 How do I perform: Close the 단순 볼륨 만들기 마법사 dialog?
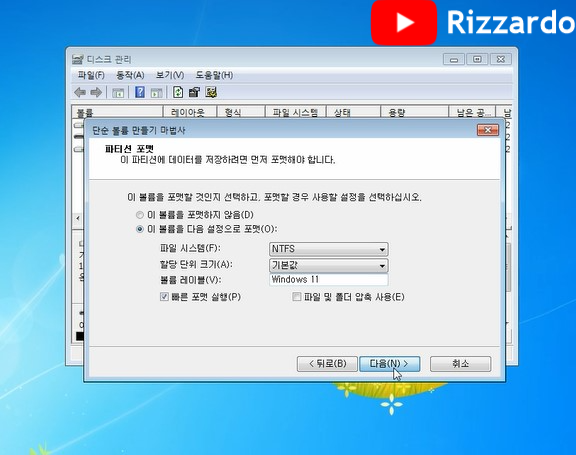tap(488, 130)
